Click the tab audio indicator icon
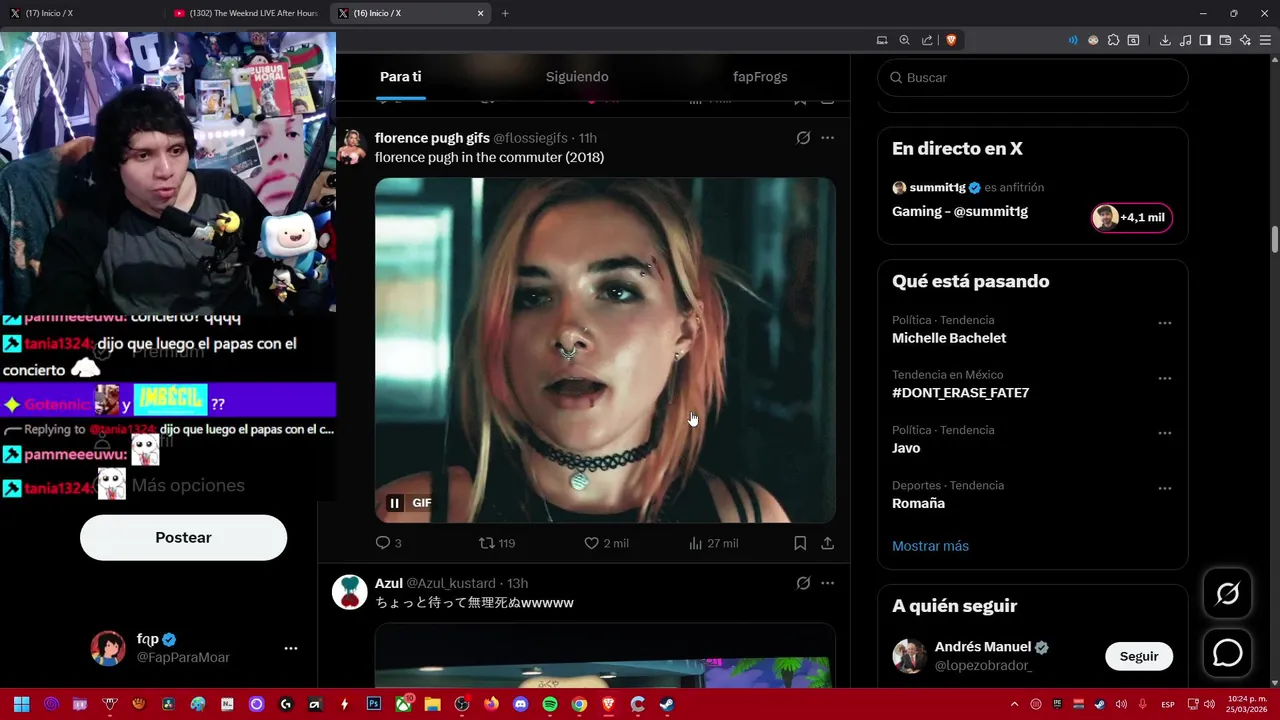 click(x=1073, y=40)
